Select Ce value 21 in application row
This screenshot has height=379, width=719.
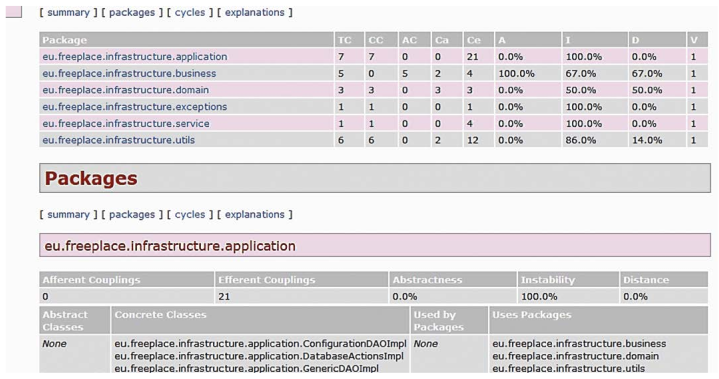pyautogui.click(x=472, y=57)
